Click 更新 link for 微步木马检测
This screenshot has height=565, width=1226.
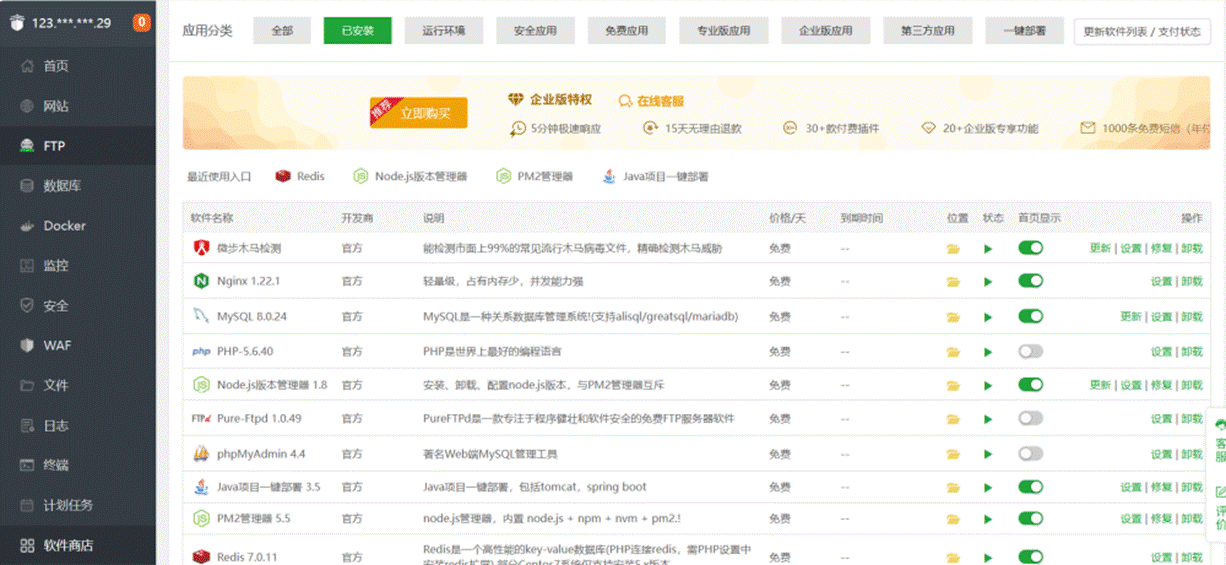click(1100, 249)
